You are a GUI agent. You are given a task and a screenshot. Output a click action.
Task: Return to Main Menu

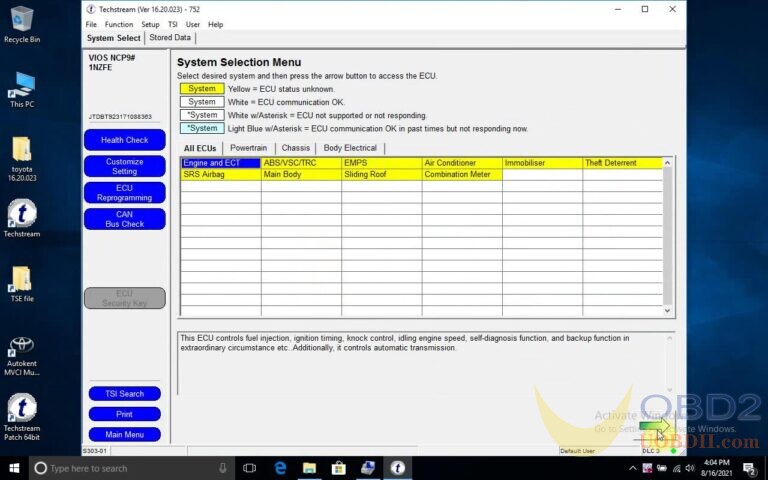[x=124, y=434]
